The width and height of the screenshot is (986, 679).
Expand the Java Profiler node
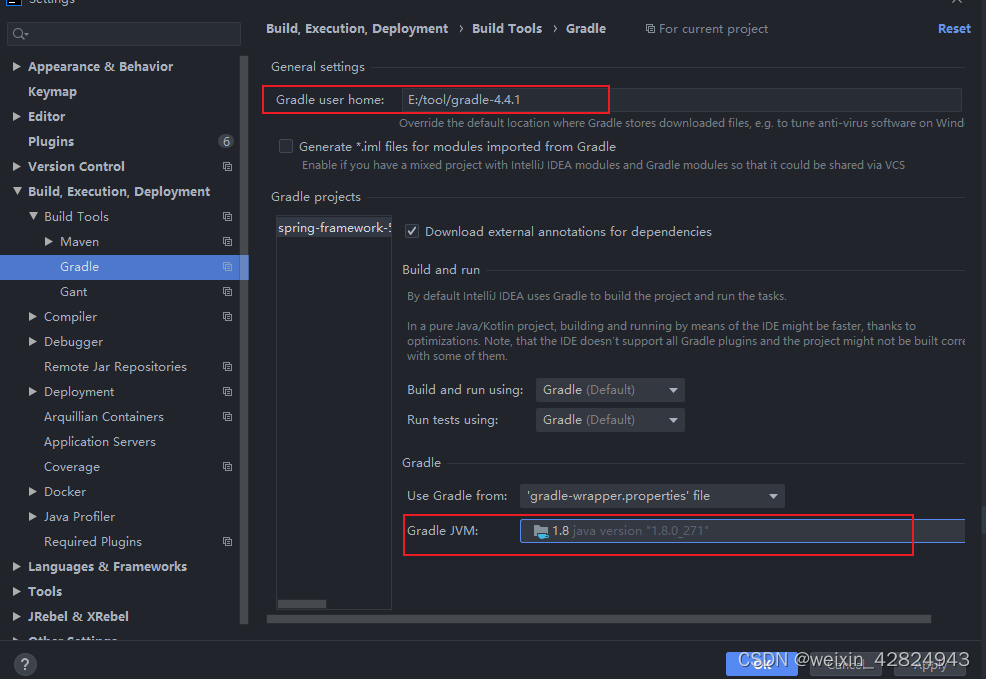(33, 517)
